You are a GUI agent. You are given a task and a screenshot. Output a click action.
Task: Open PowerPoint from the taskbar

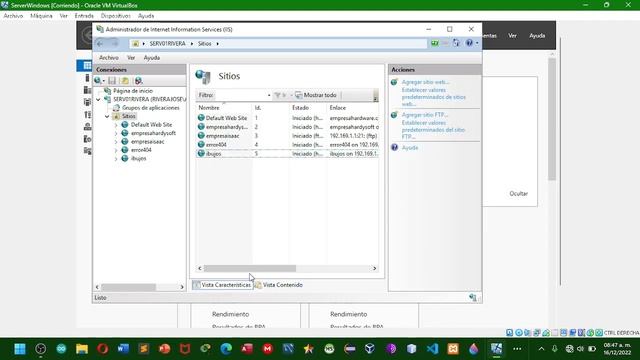(x=164, y=349)
